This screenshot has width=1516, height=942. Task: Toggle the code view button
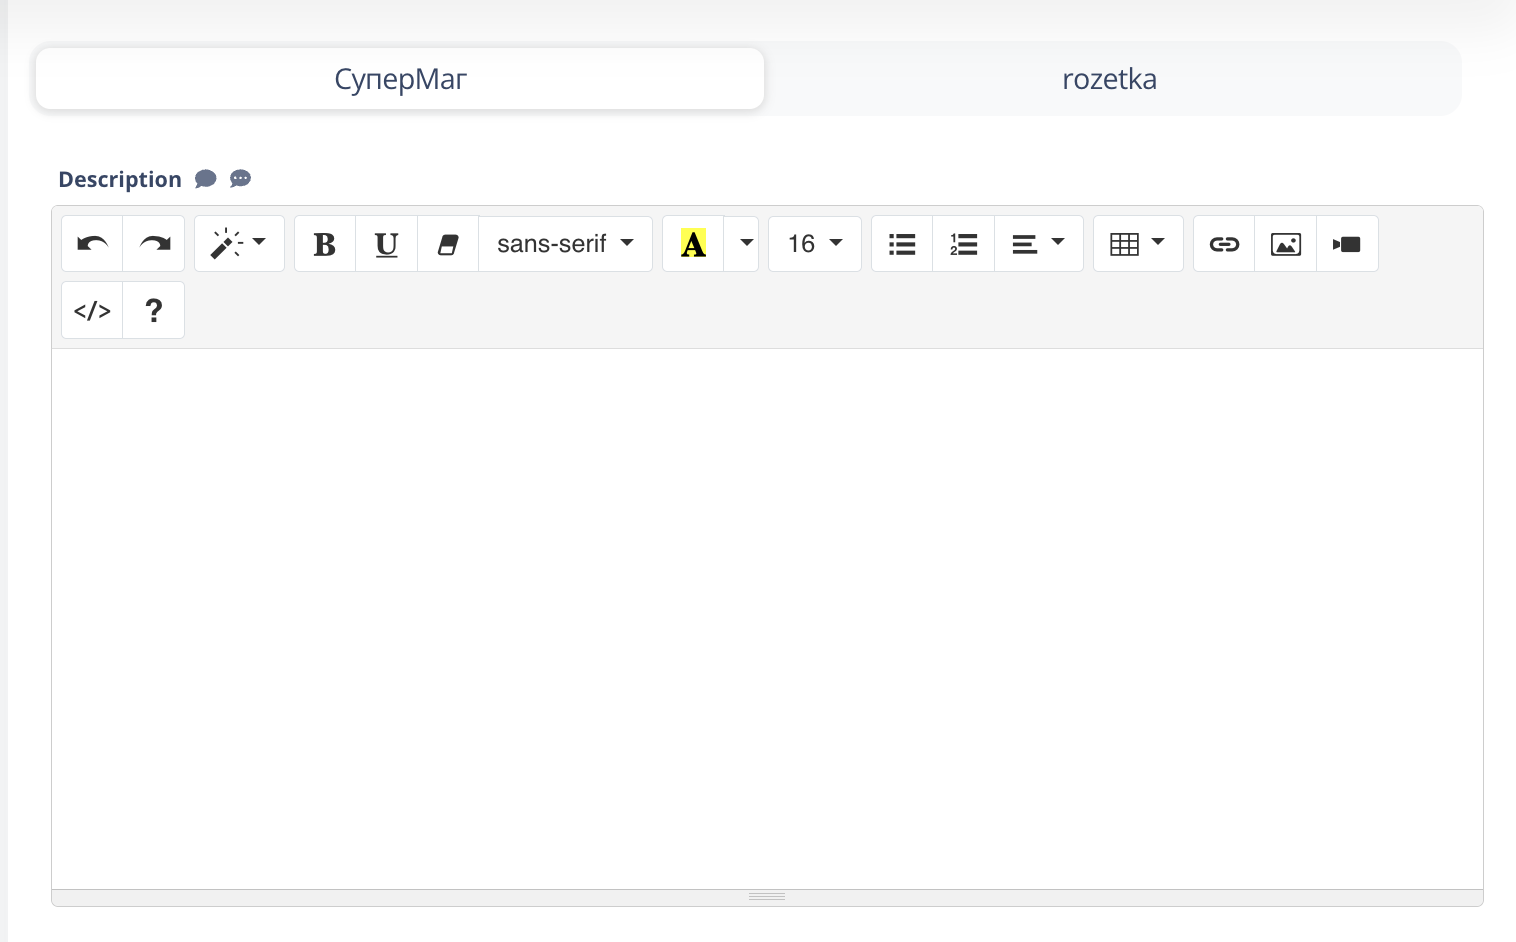(x=92, y=311)
